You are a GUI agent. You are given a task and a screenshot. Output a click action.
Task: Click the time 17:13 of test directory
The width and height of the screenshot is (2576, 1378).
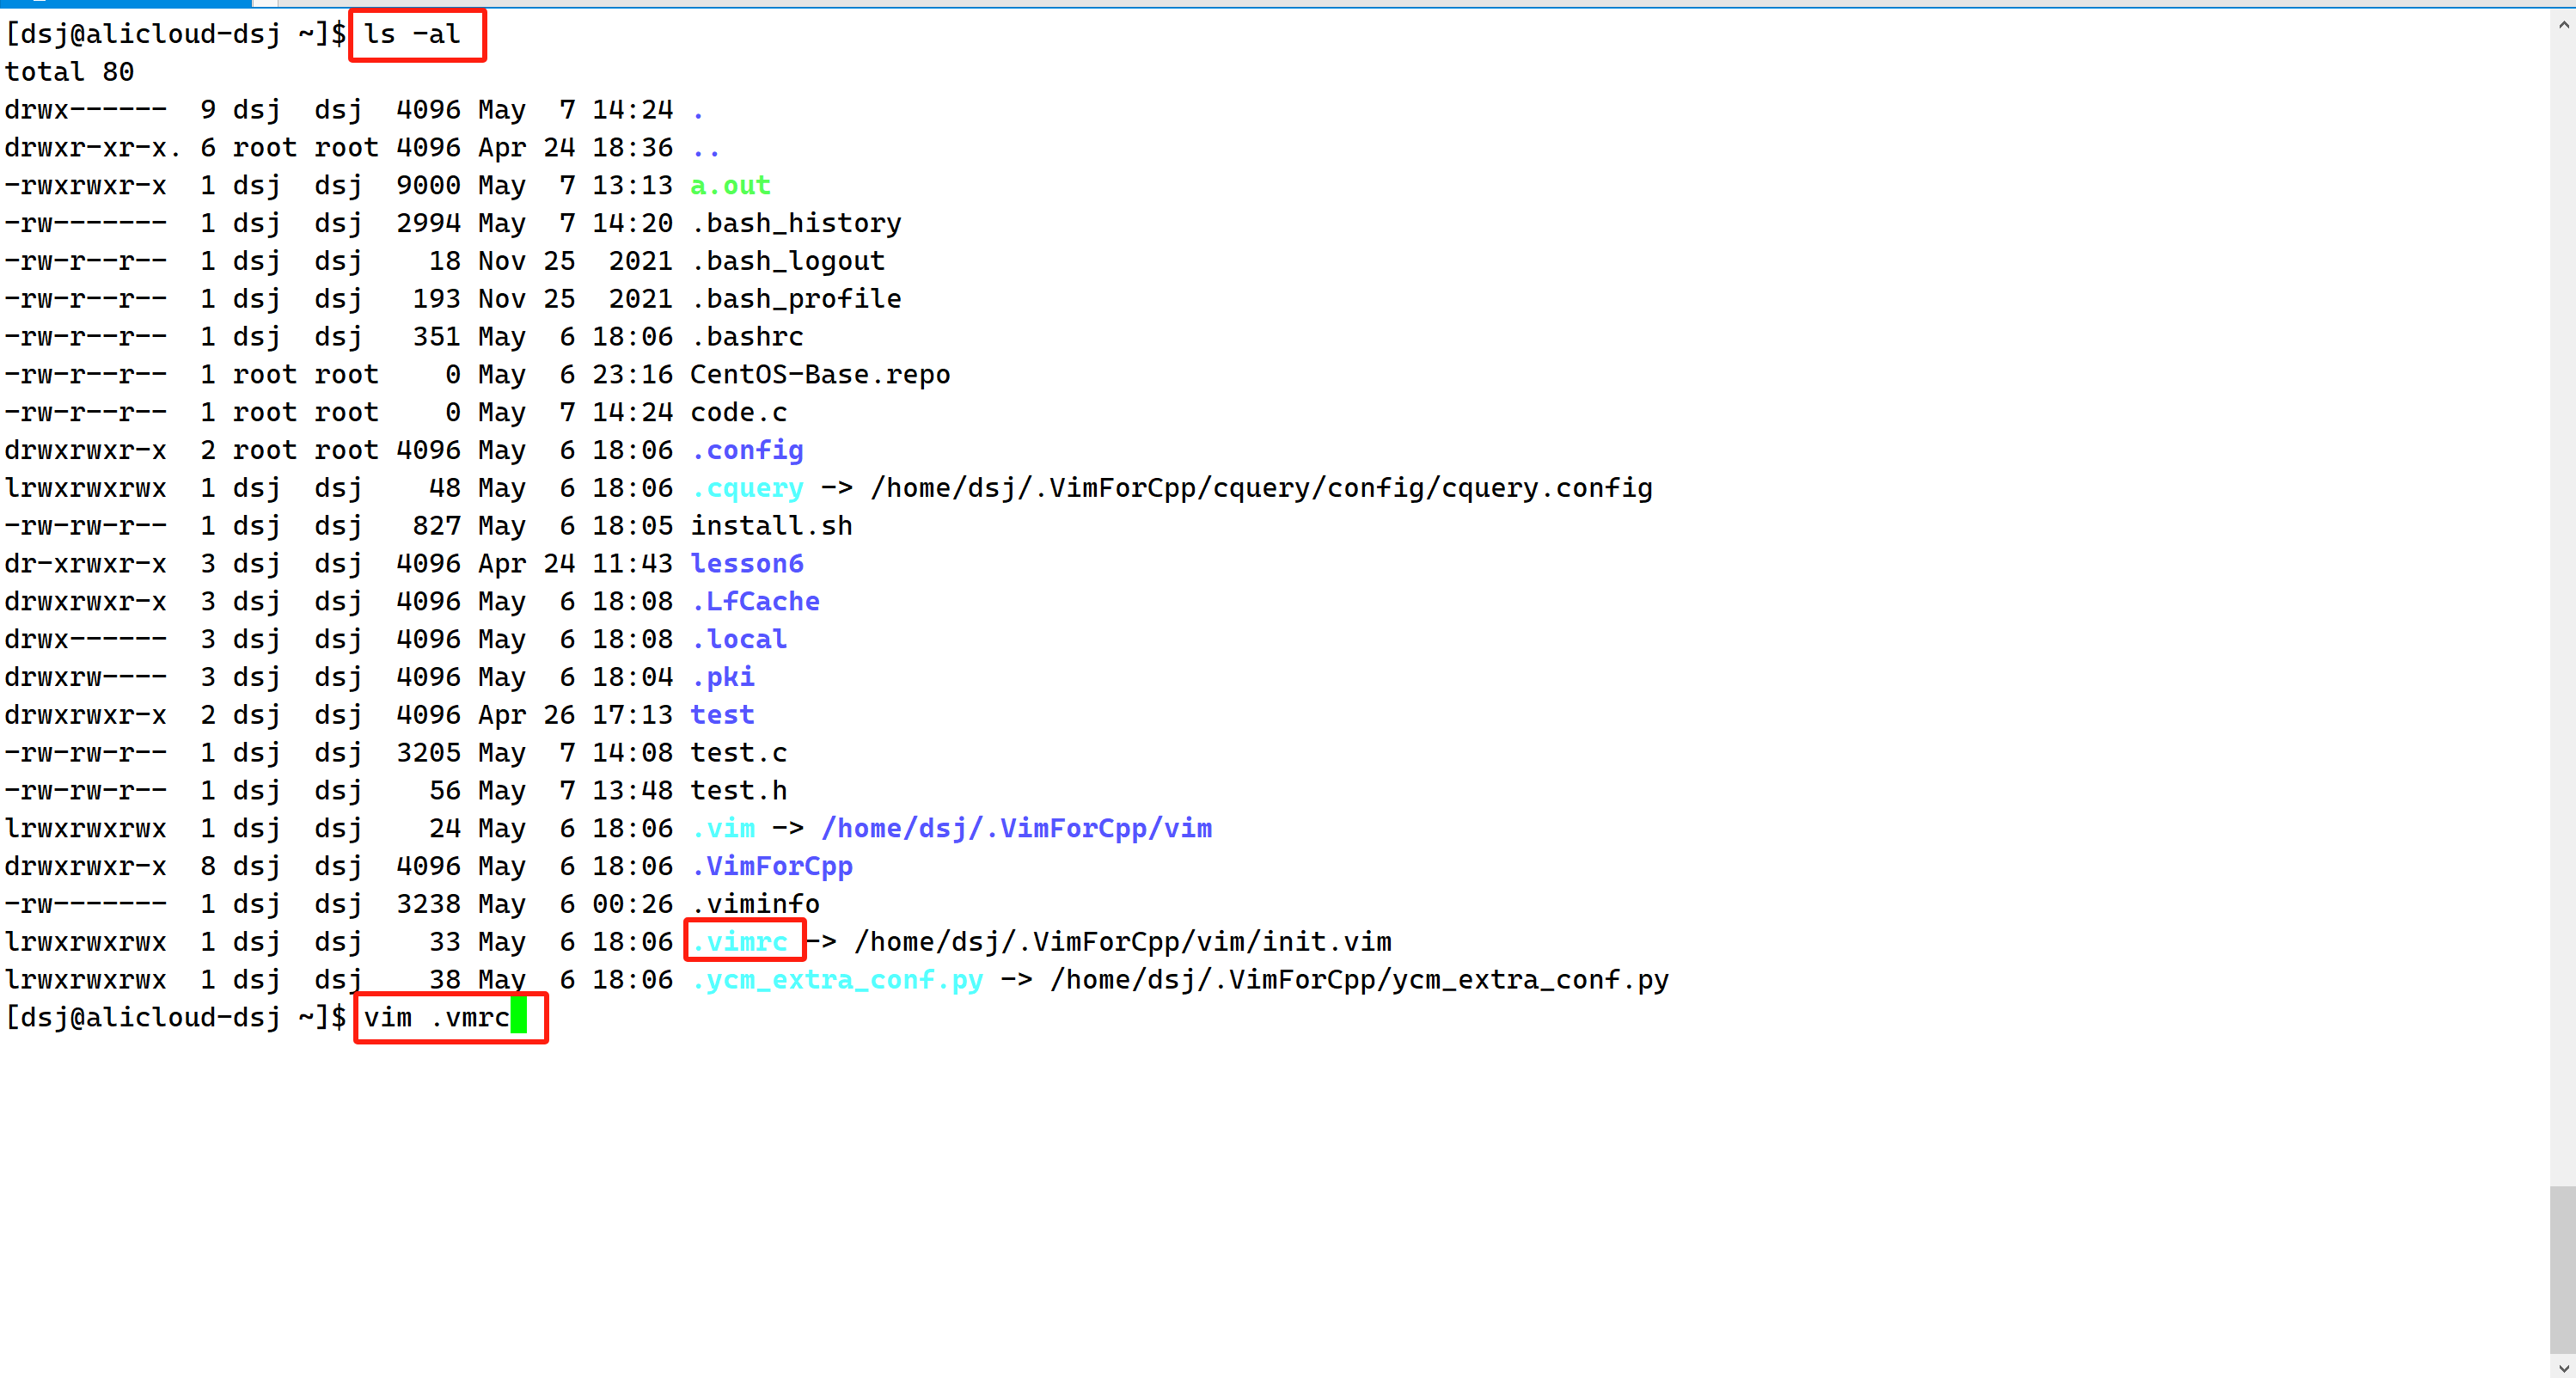632,715
